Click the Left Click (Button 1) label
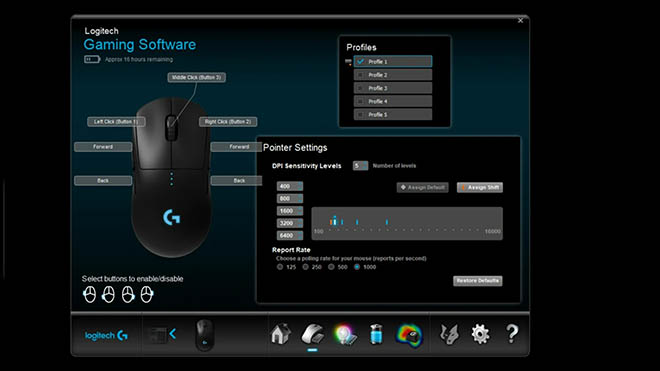 coord(116,122)
